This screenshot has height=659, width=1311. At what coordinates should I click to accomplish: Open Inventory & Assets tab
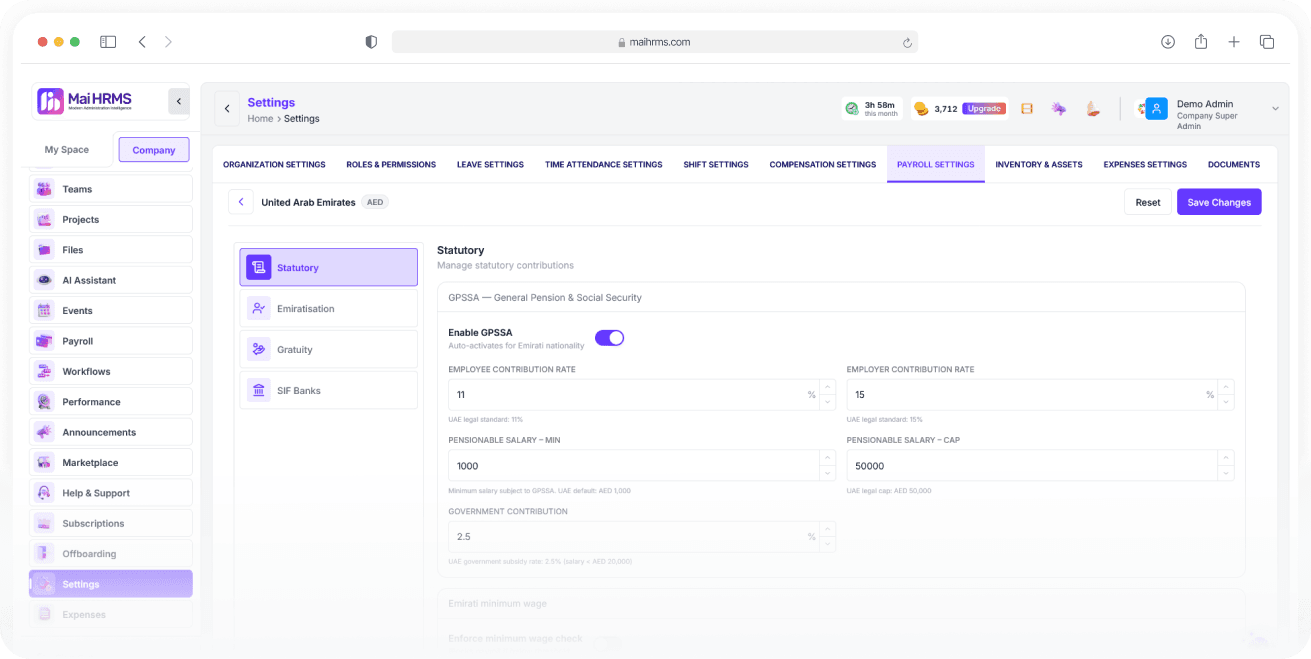(x=1039, y=164)
